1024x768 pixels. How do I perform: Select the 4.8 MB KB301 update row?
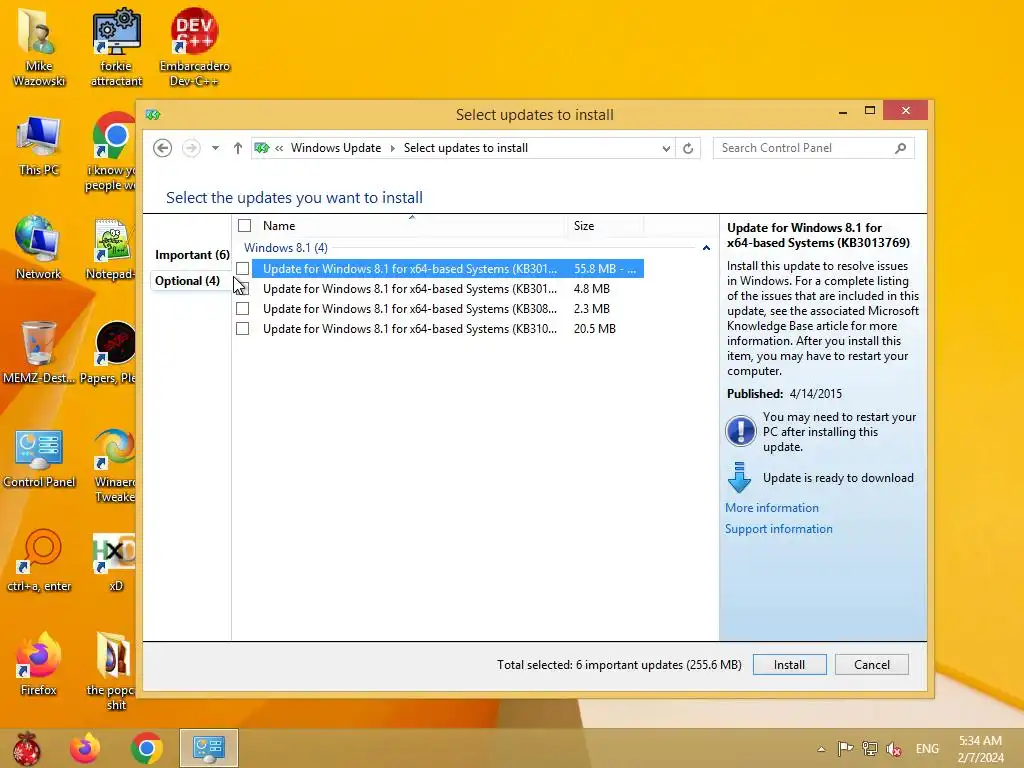pyautogui.click(x=447, y=289)
